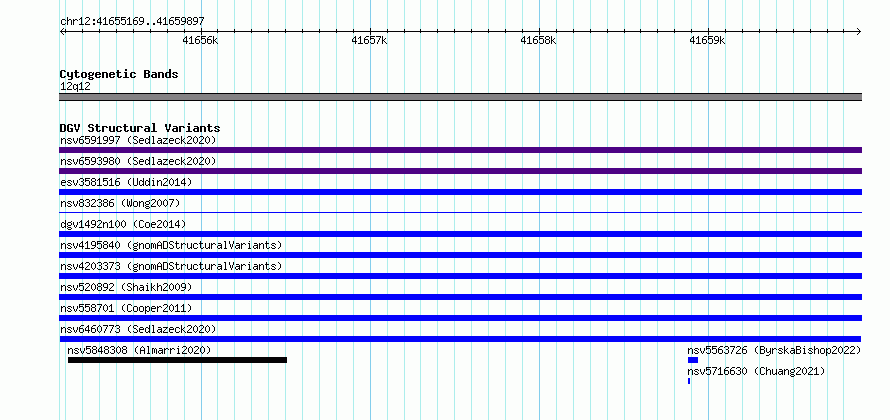Click the small blue bar under nsv5563726
890x420 pixels.
tap(693, 360)
